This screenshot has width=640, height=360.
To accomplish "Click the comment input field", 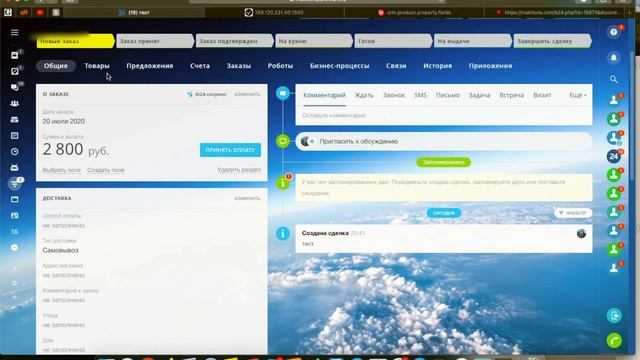I will 444,116.
